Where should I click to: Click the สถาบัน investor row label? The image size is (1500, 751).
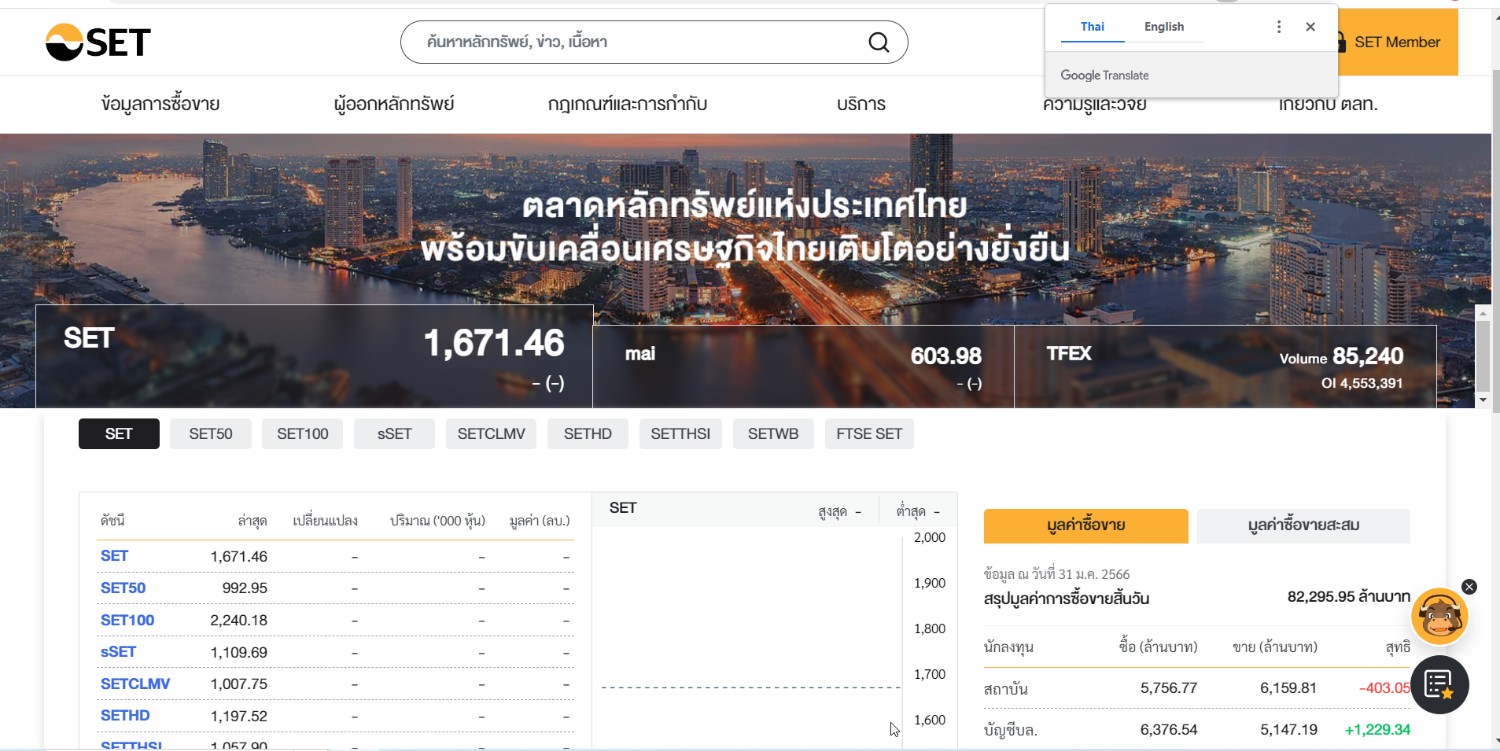point(1006,689)
